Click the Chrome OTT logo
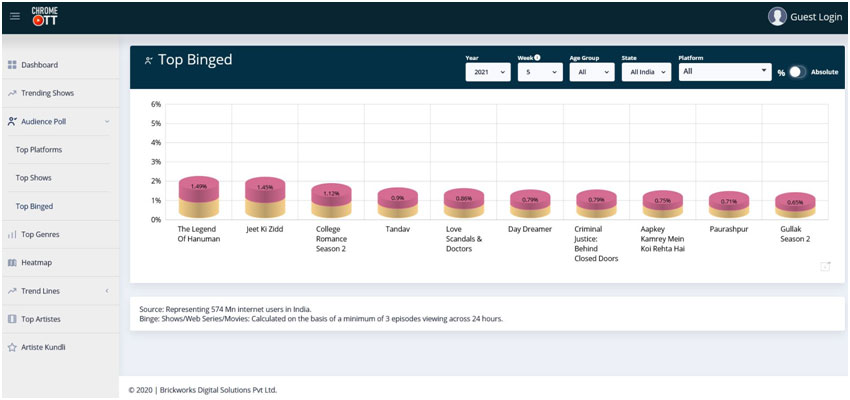 pos(44,16)
